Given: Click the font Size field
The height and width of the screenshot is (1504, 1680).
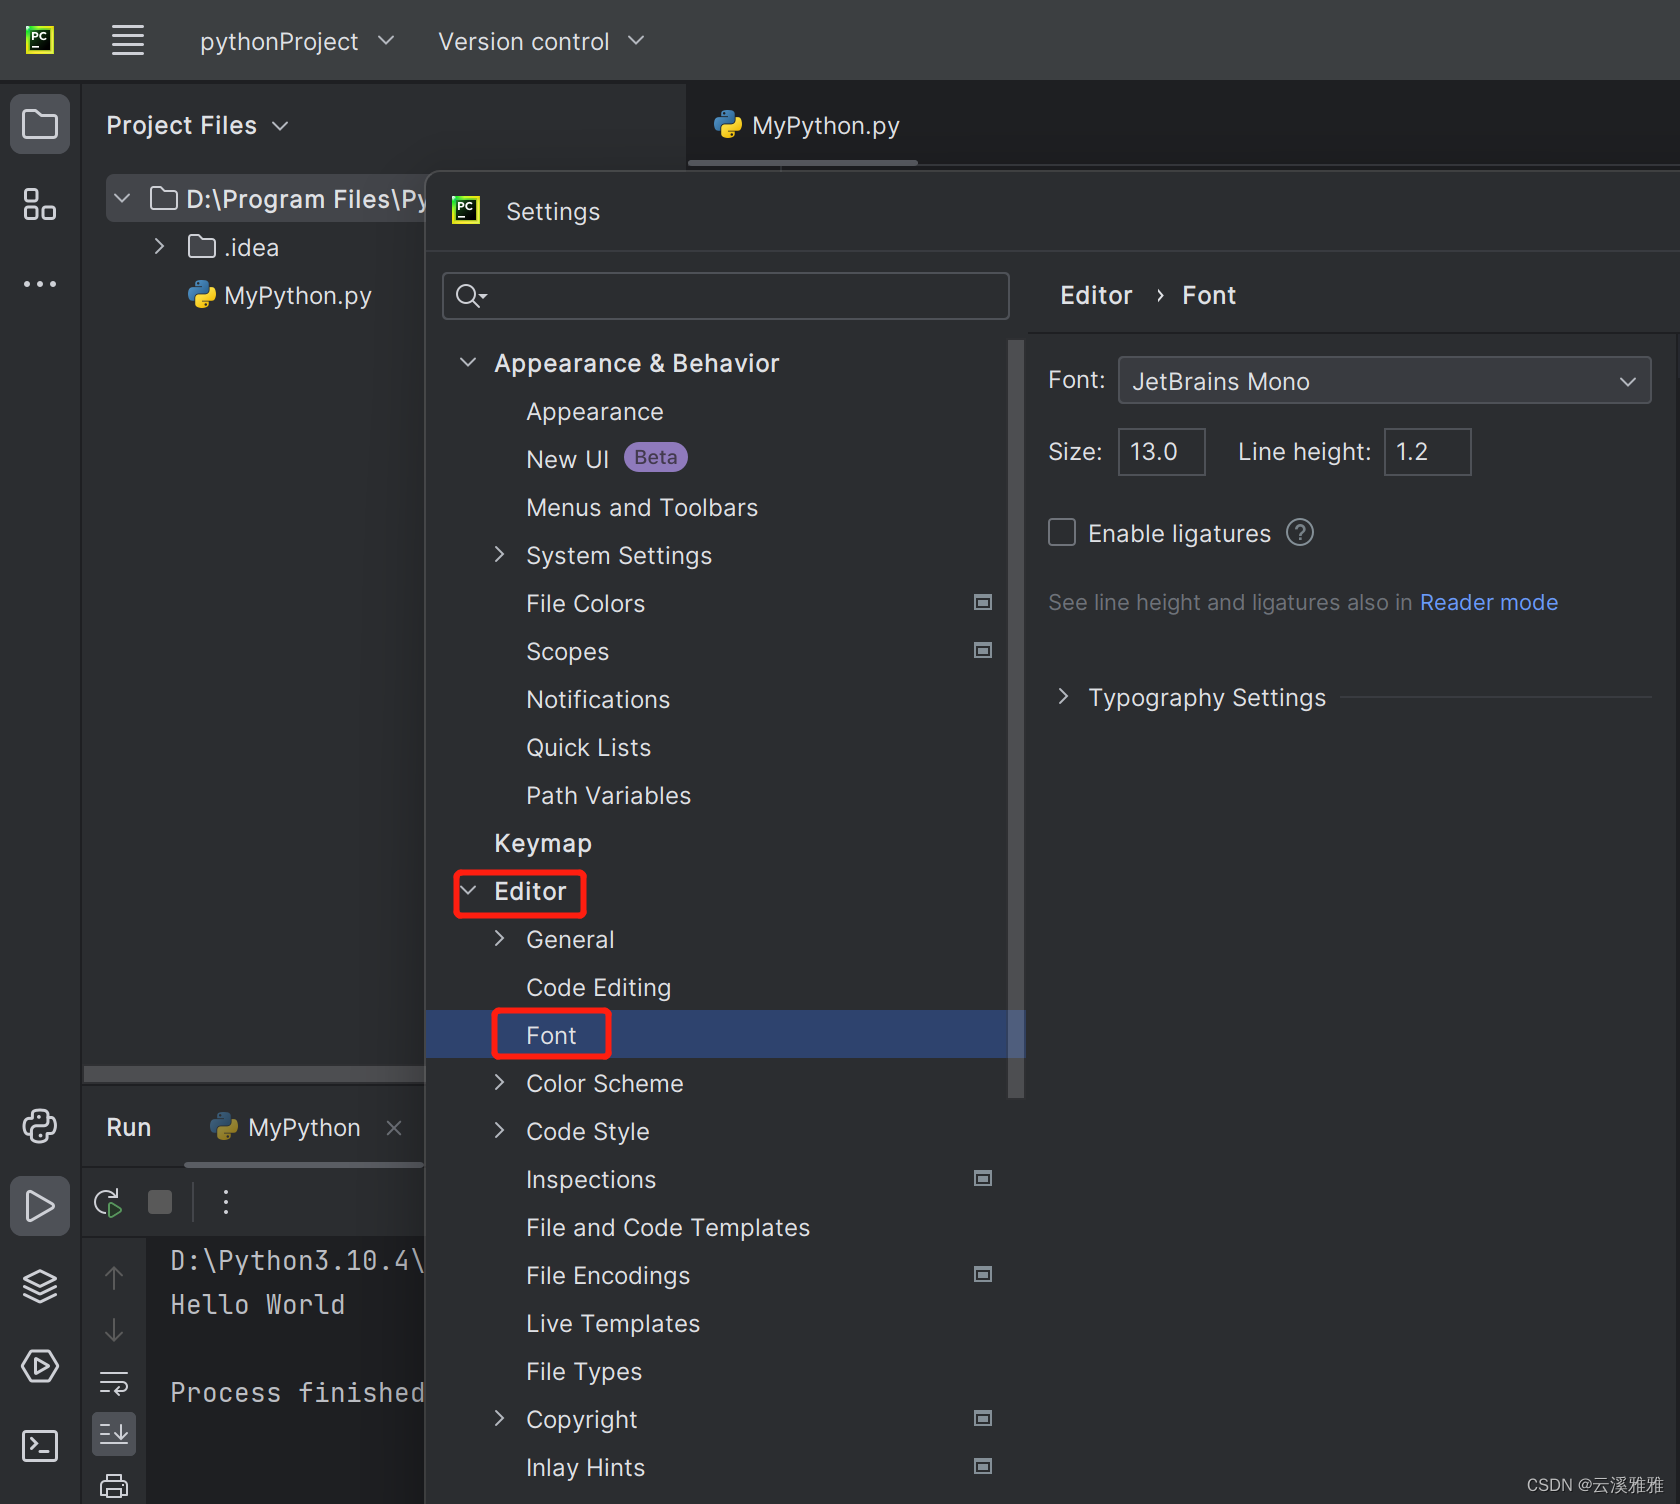Looking at the screenshot, I should pyautogui.click(x=1161, y=452).
